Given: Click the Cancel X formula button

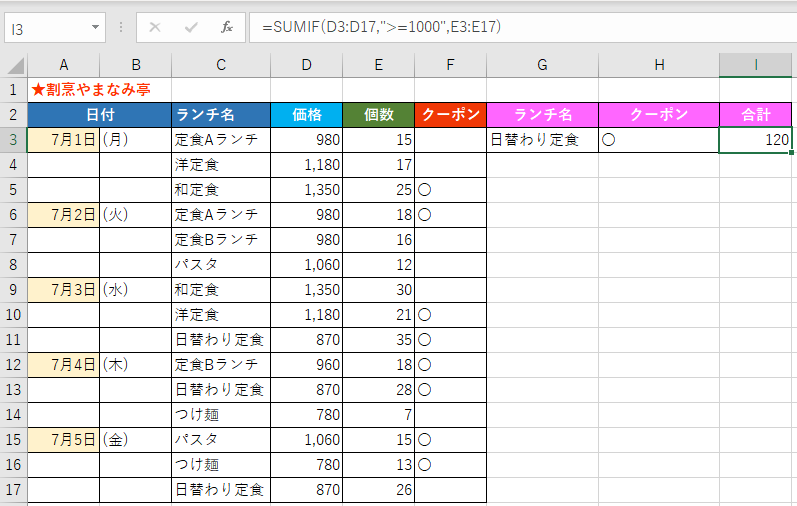Looking at the screenshot, I should 155,27.
